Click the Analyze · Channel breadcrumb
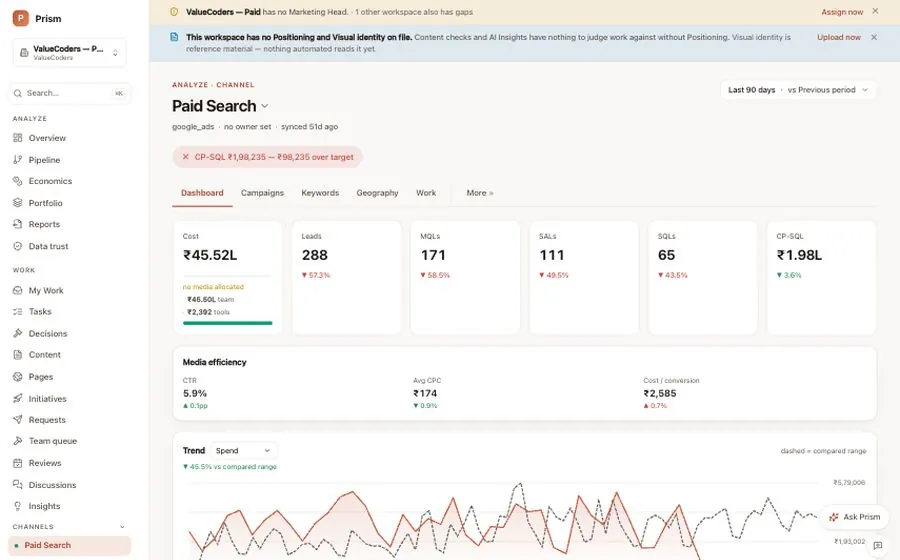 pyautogui.click(x=213, y=85)
